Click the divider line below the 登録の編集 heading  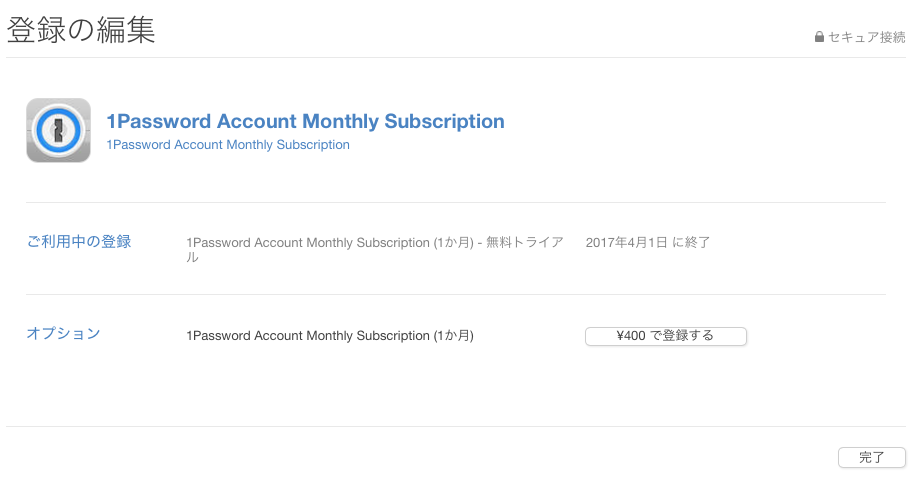click(x=456, y=57)
